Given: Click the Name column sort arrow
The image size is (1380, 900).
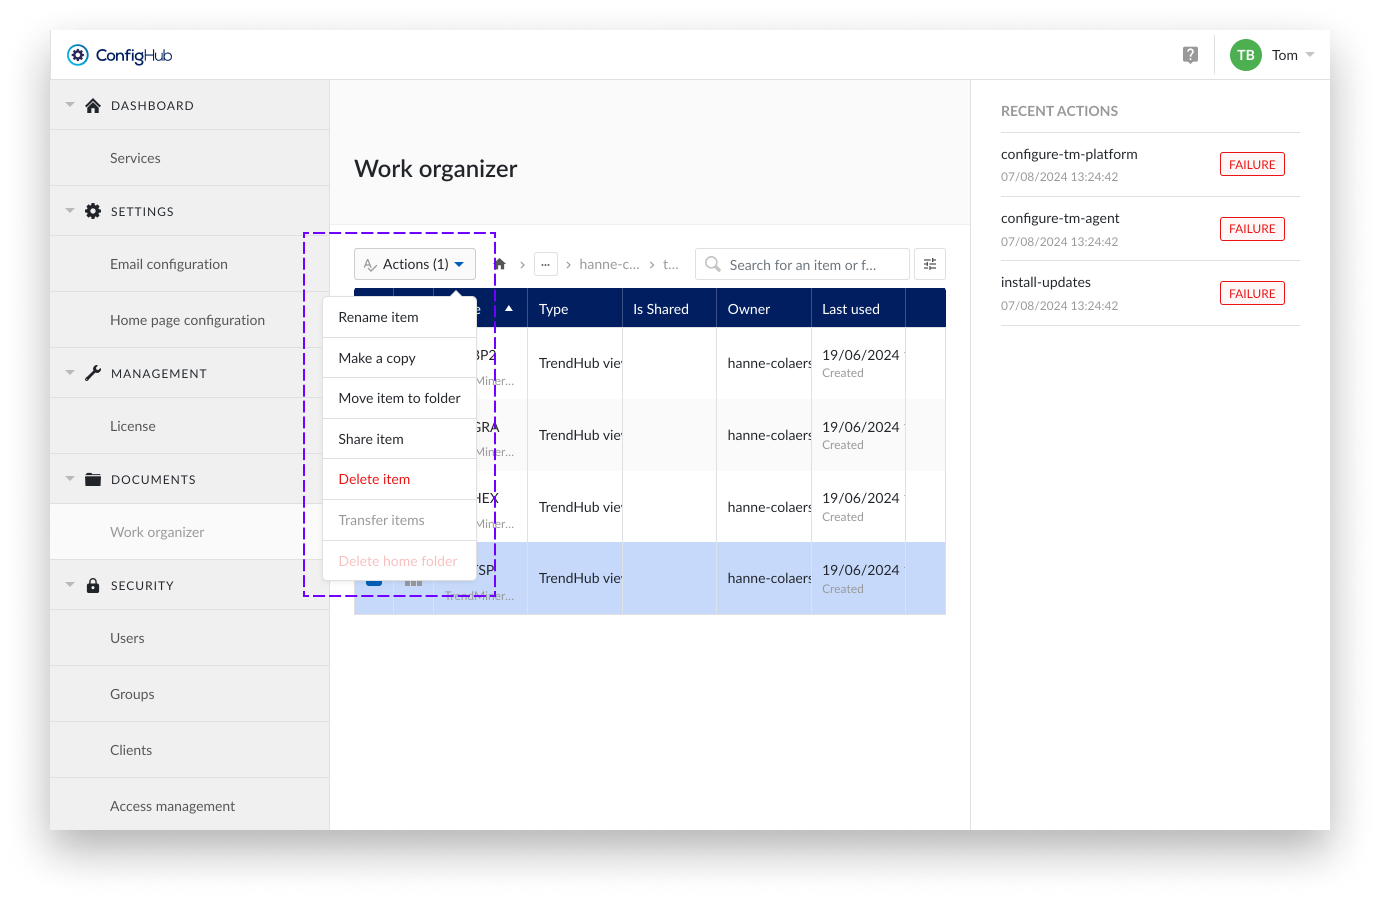Looking at the screenshot, I should tap(509, 309).
